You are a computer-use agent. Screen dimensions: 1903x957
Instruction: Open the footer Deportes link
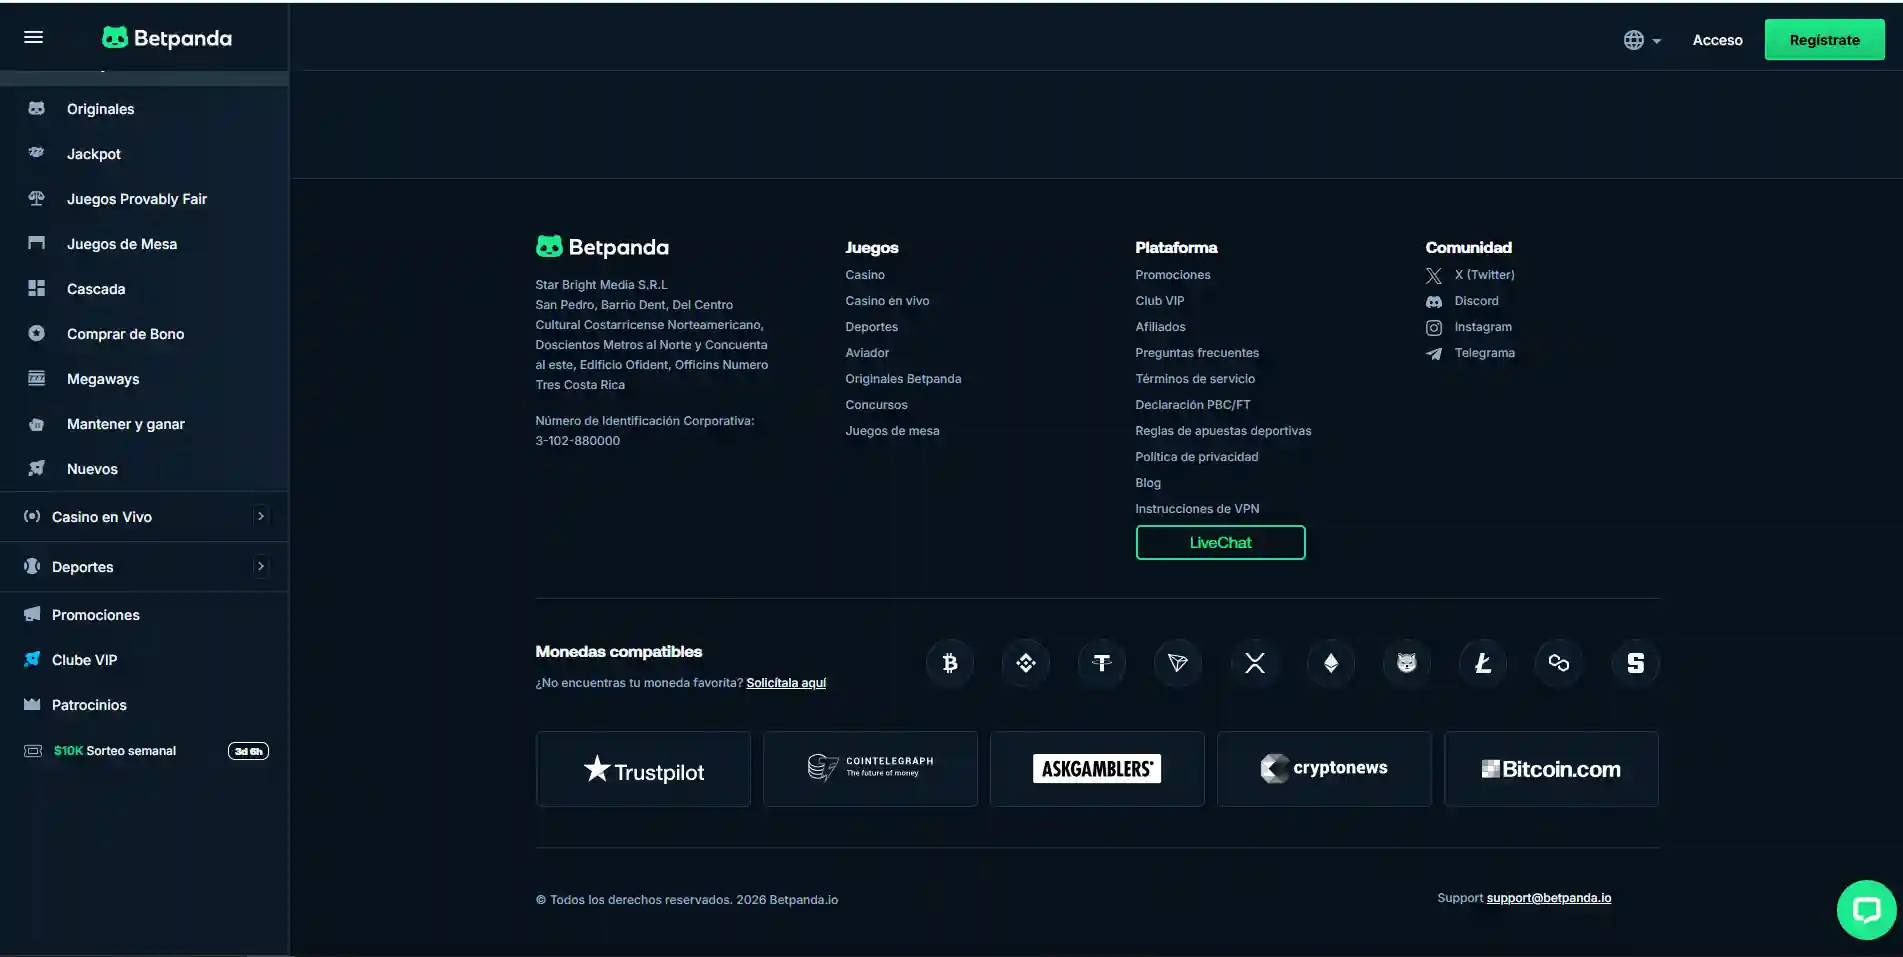pyautogui.click(x=871, y=327)
